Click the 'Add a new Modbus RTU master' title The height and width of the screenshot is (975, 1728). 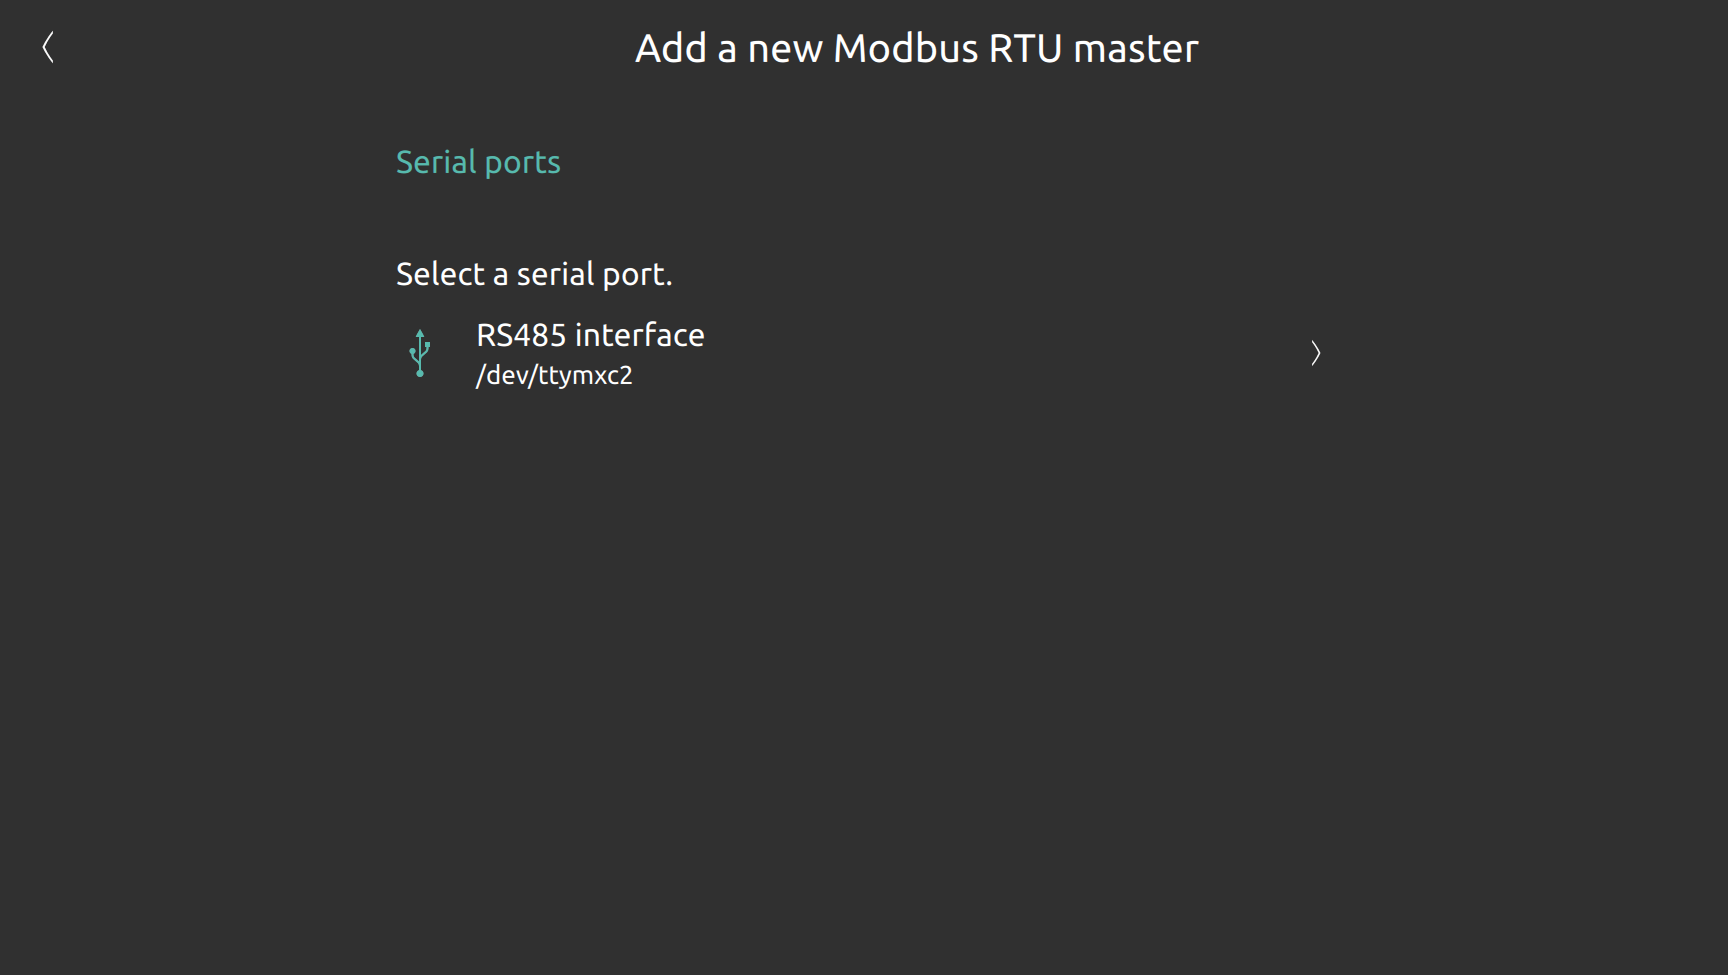tap(916, 48)
